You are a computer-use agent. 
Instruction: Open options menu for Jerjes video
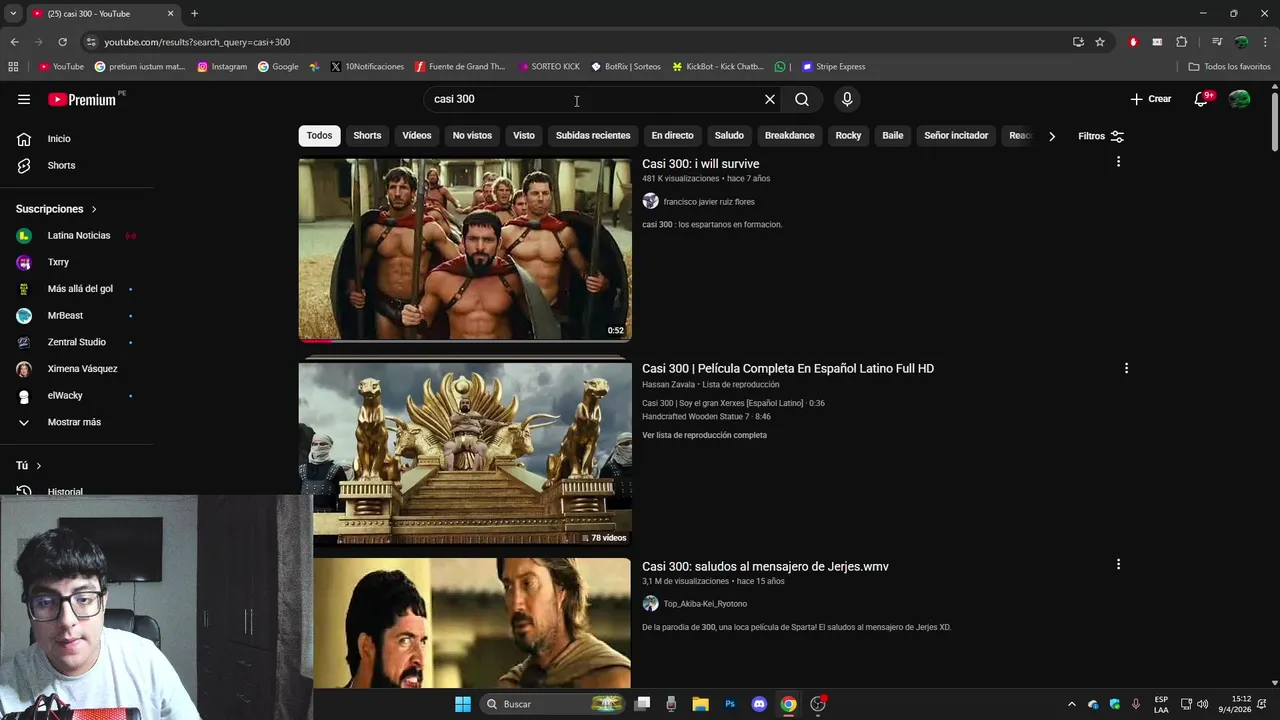pos(1118,564)
